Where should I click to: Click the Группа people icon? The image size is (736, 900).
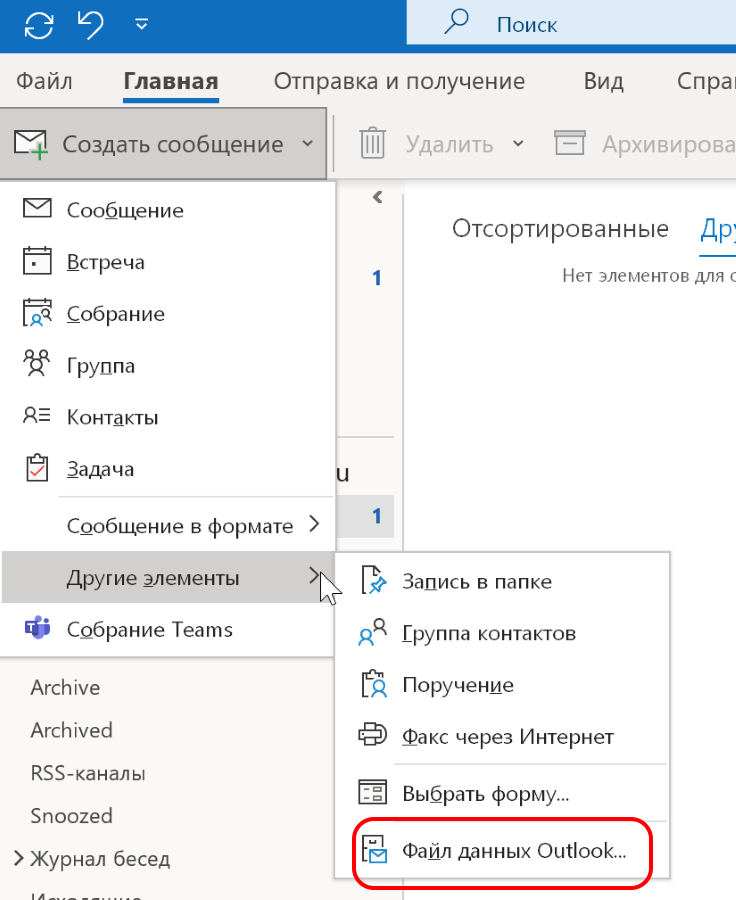click(x=37, y=363)
